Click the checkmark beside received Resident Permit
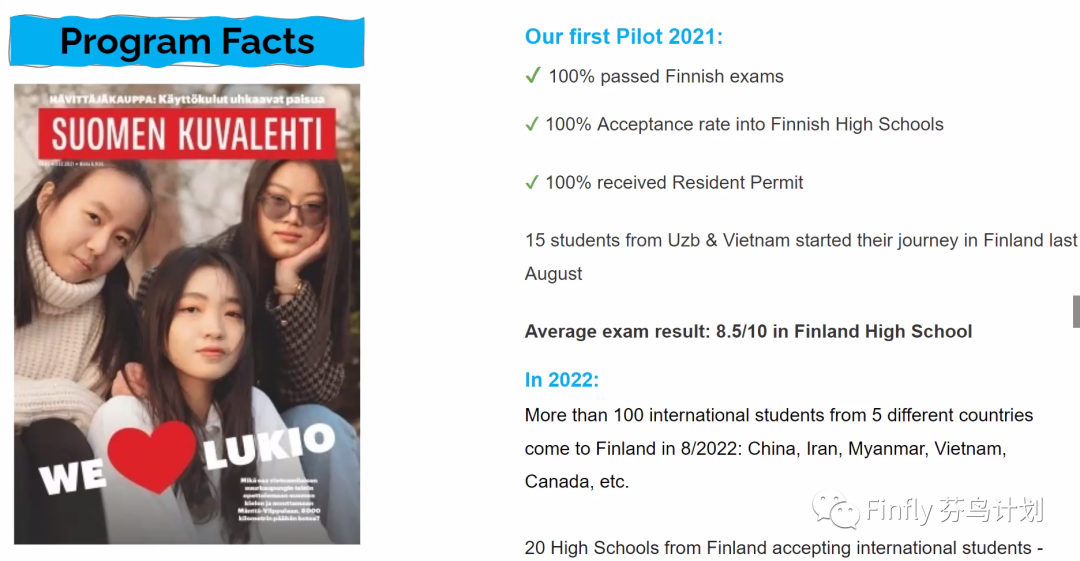This screenshot has height=561, width=1080. pos(532,182)
